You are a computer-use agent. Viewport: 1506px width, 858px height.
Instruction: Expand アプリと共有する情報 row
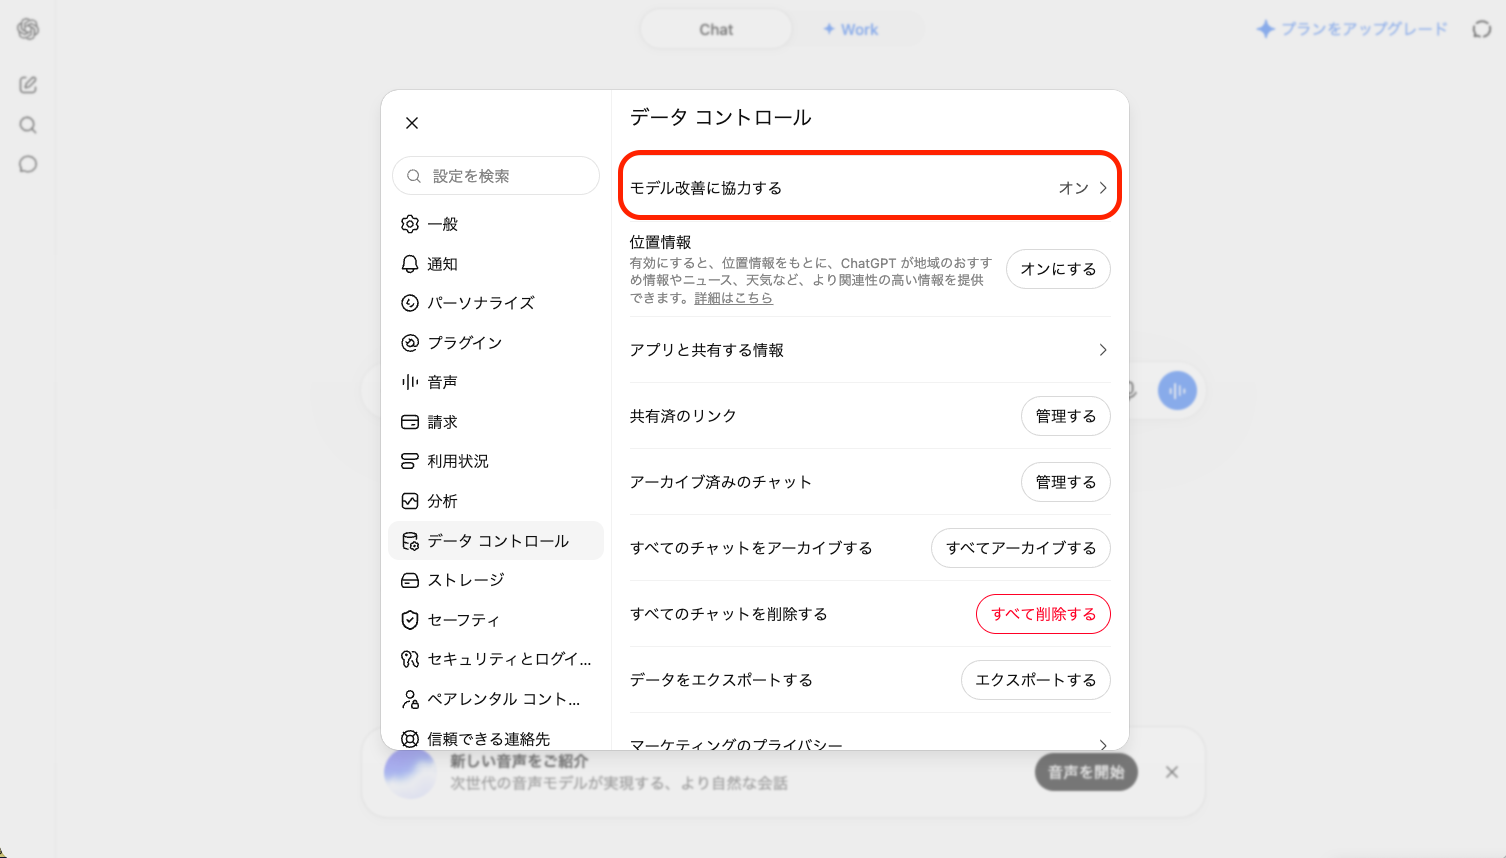(870, 350)
